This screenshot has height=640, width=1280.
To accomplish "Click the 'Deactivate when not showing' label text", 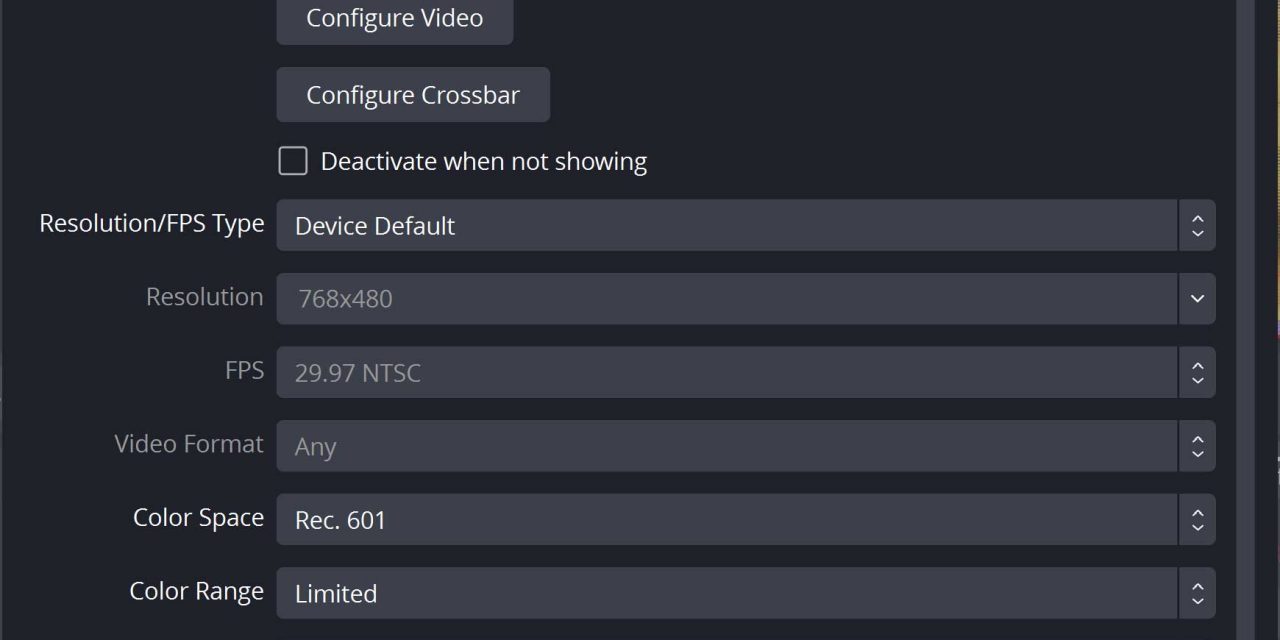I will point(483,162).
